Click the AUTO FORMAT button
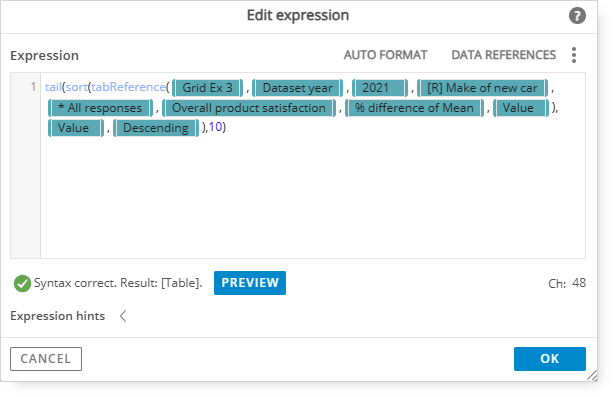Viewport: 613px width, 397px height. pyautogui.click(x=385, y=55)
